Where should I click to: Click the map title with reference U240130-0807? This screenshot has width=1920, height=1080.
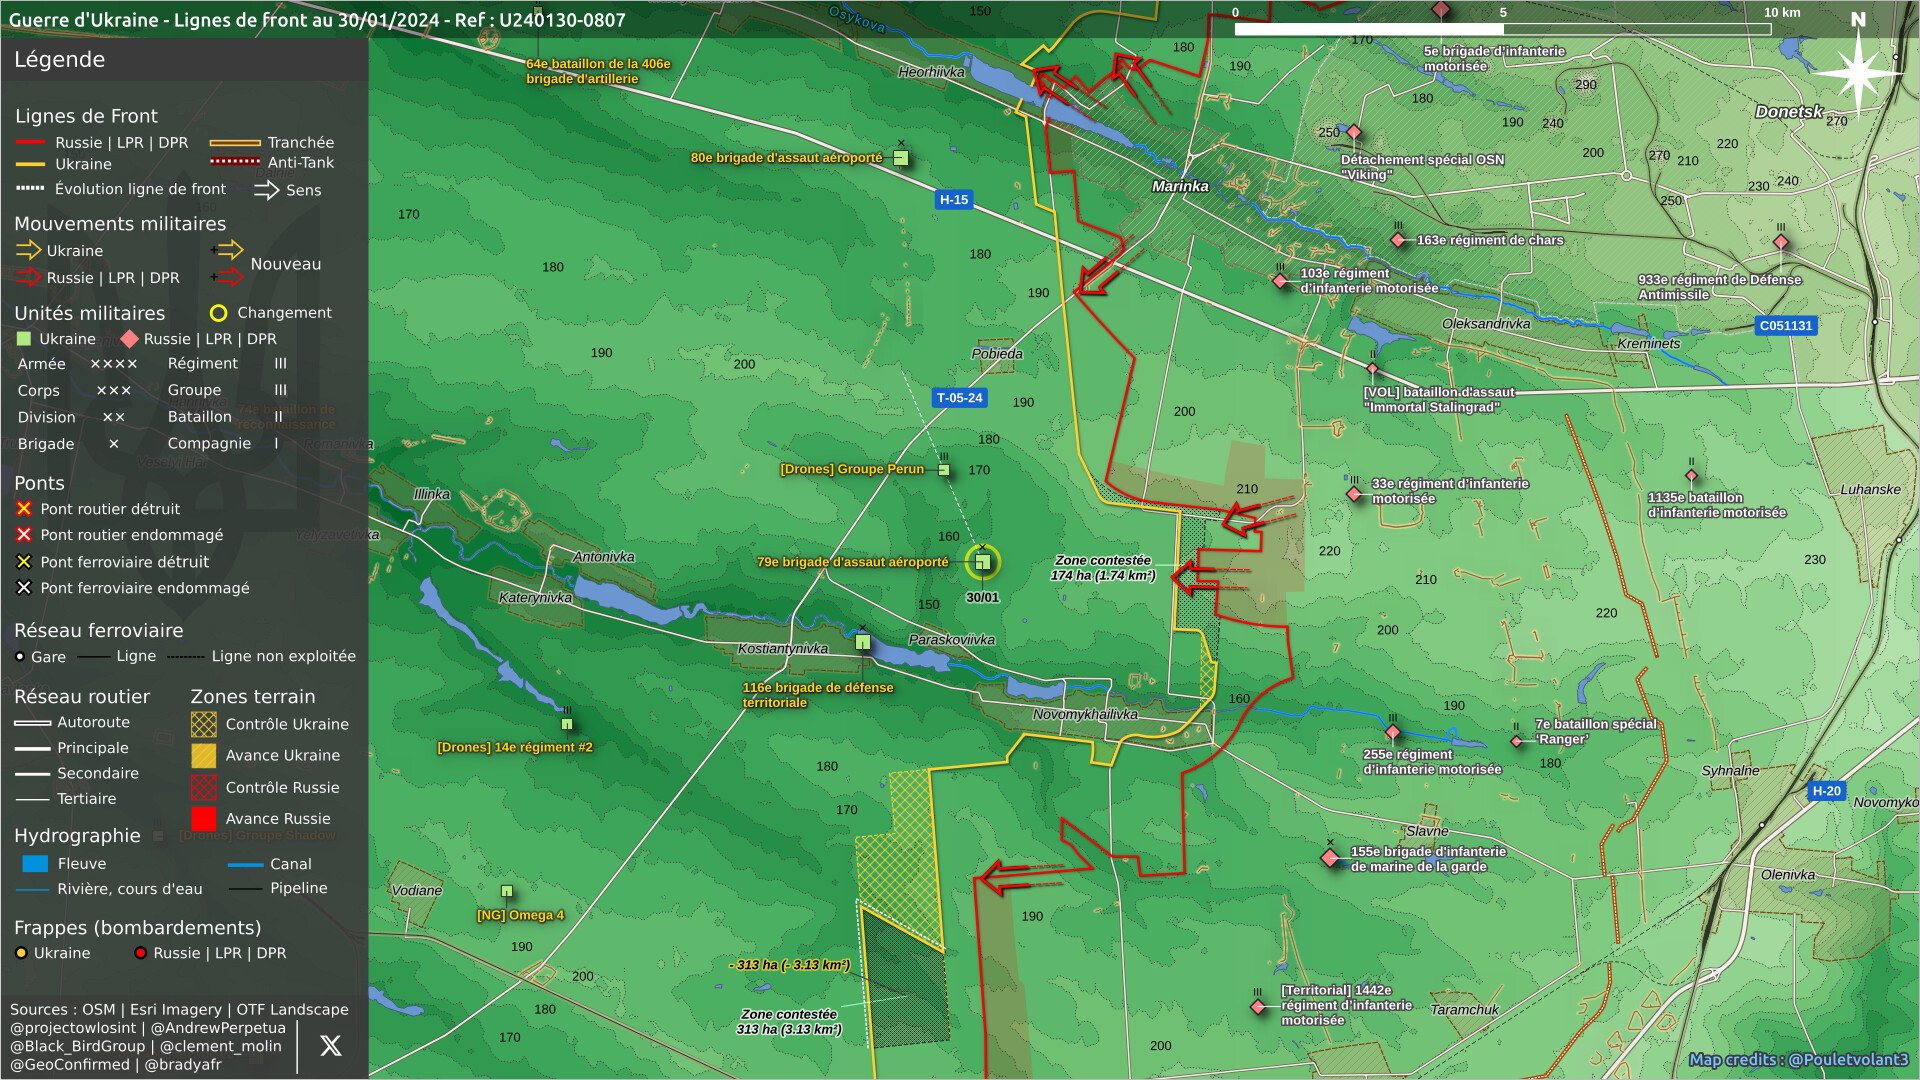317,19
